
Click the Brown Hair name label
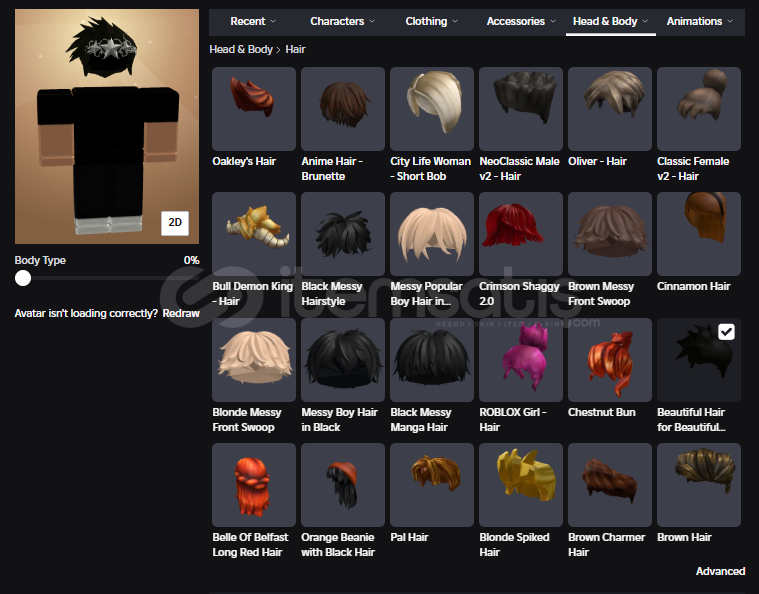[x=684, y=537]
